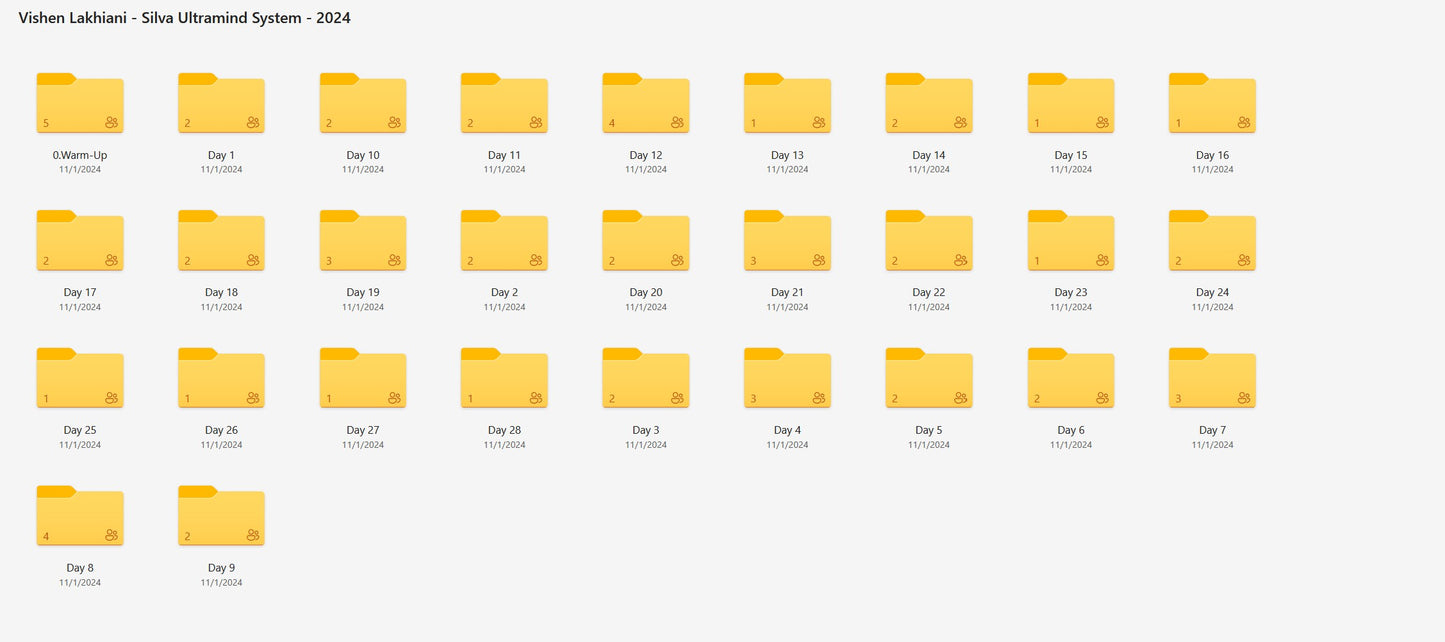Click the date under Day 22 folder
The image size is (1445, 642).
pos(929,307)
